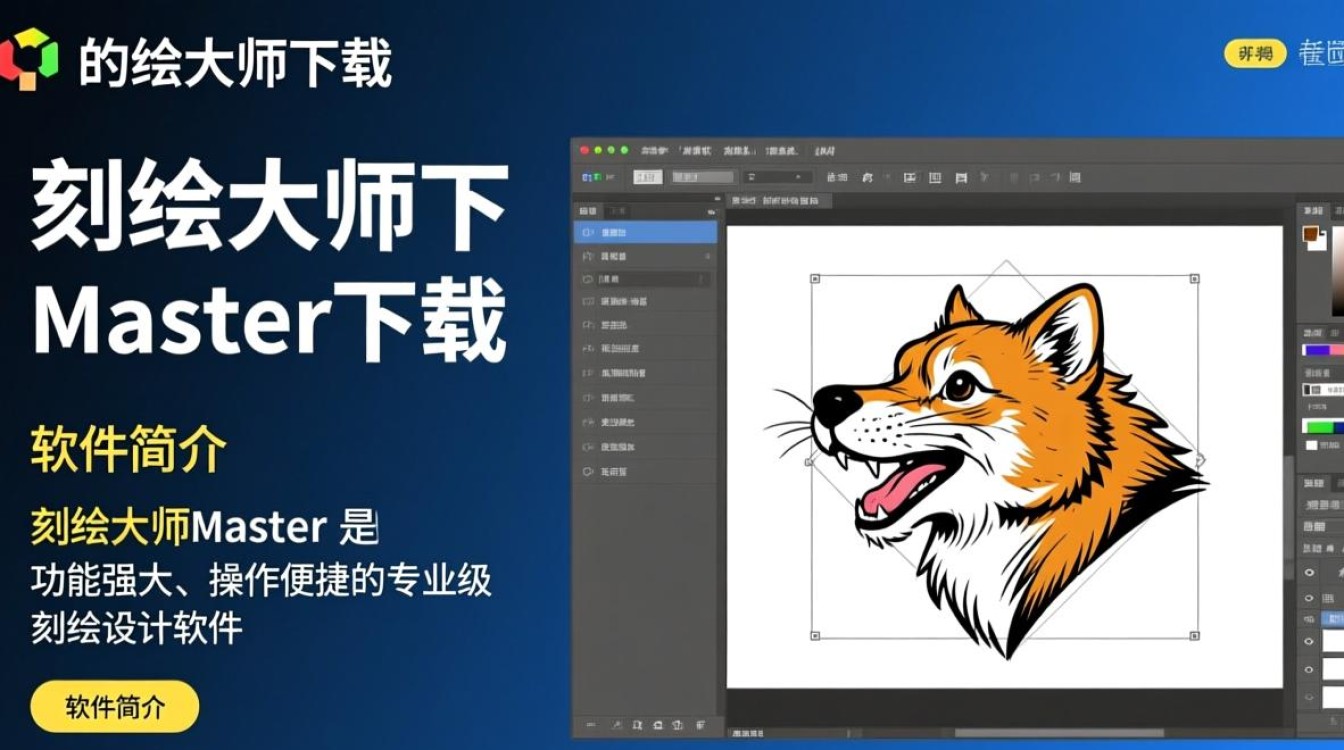Click the yellow pill button in top-right header
Image resolution: width=1344 pixels, height=750 pixels.
click(x=1254, y=53)
